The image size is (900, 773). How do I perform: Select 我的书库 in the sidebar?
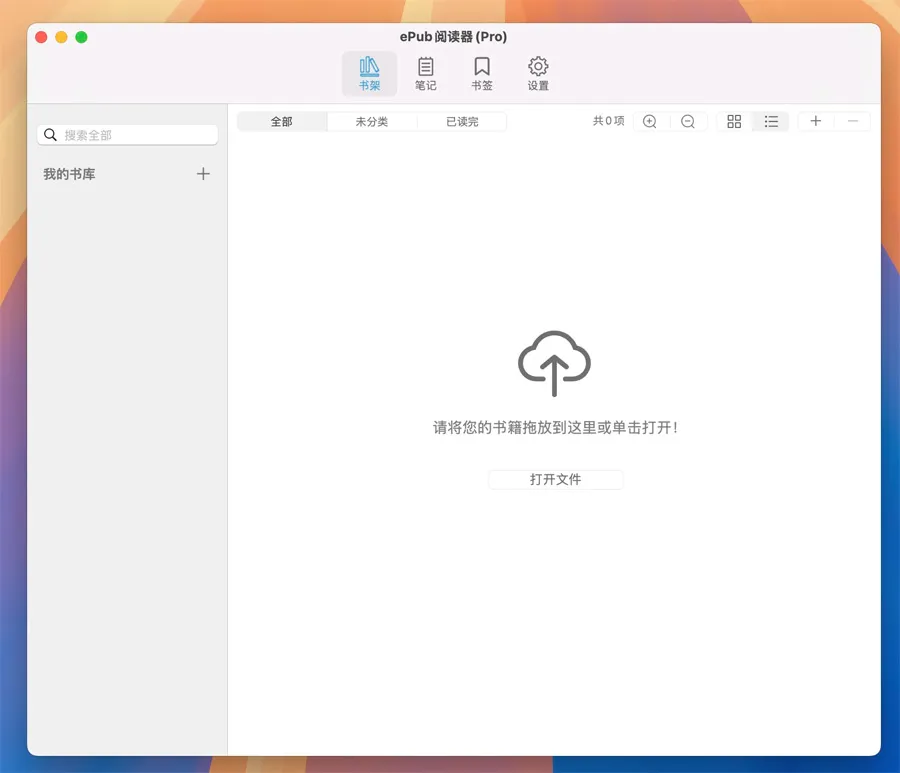[70, 174]
